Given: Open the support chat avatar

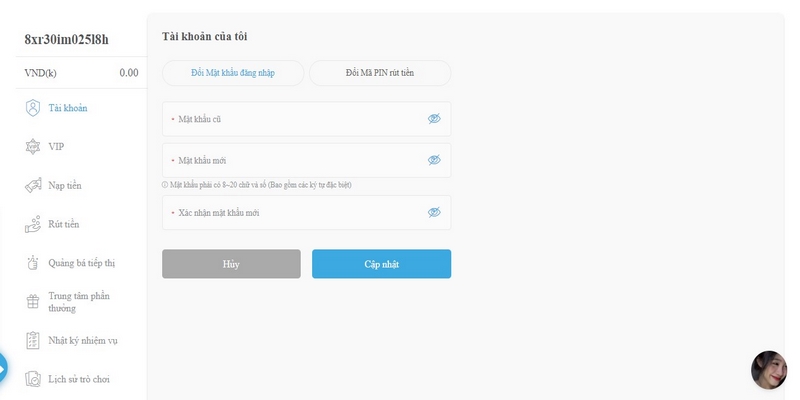Looking at the screenshot, I should point(769,370).
